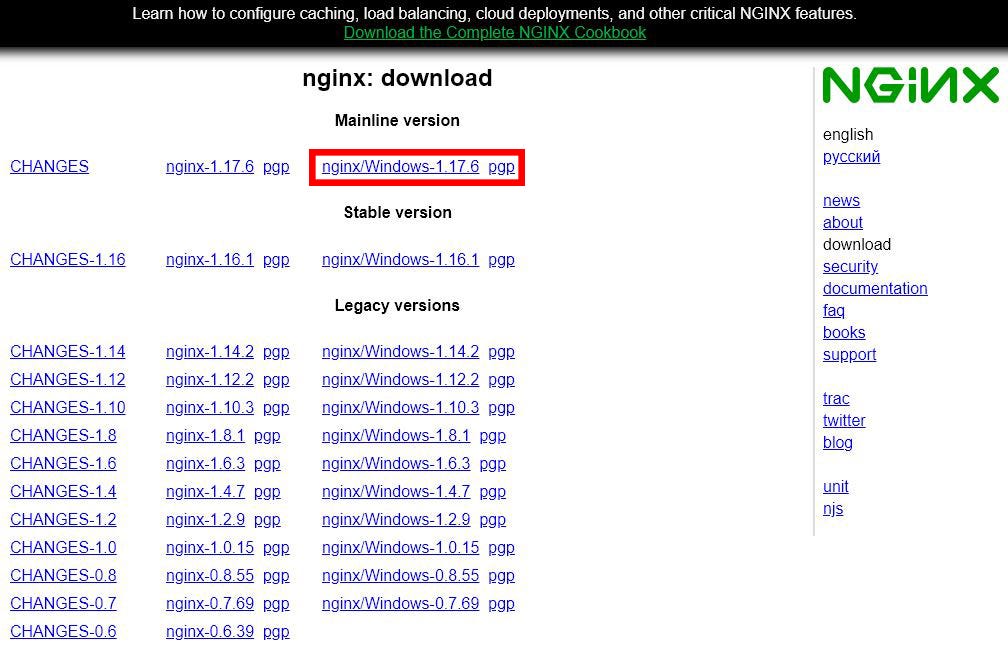The height and width of the screenshot is (647, 1008).
Task: Download nginx-0.8.55
Action: [210, 575]
